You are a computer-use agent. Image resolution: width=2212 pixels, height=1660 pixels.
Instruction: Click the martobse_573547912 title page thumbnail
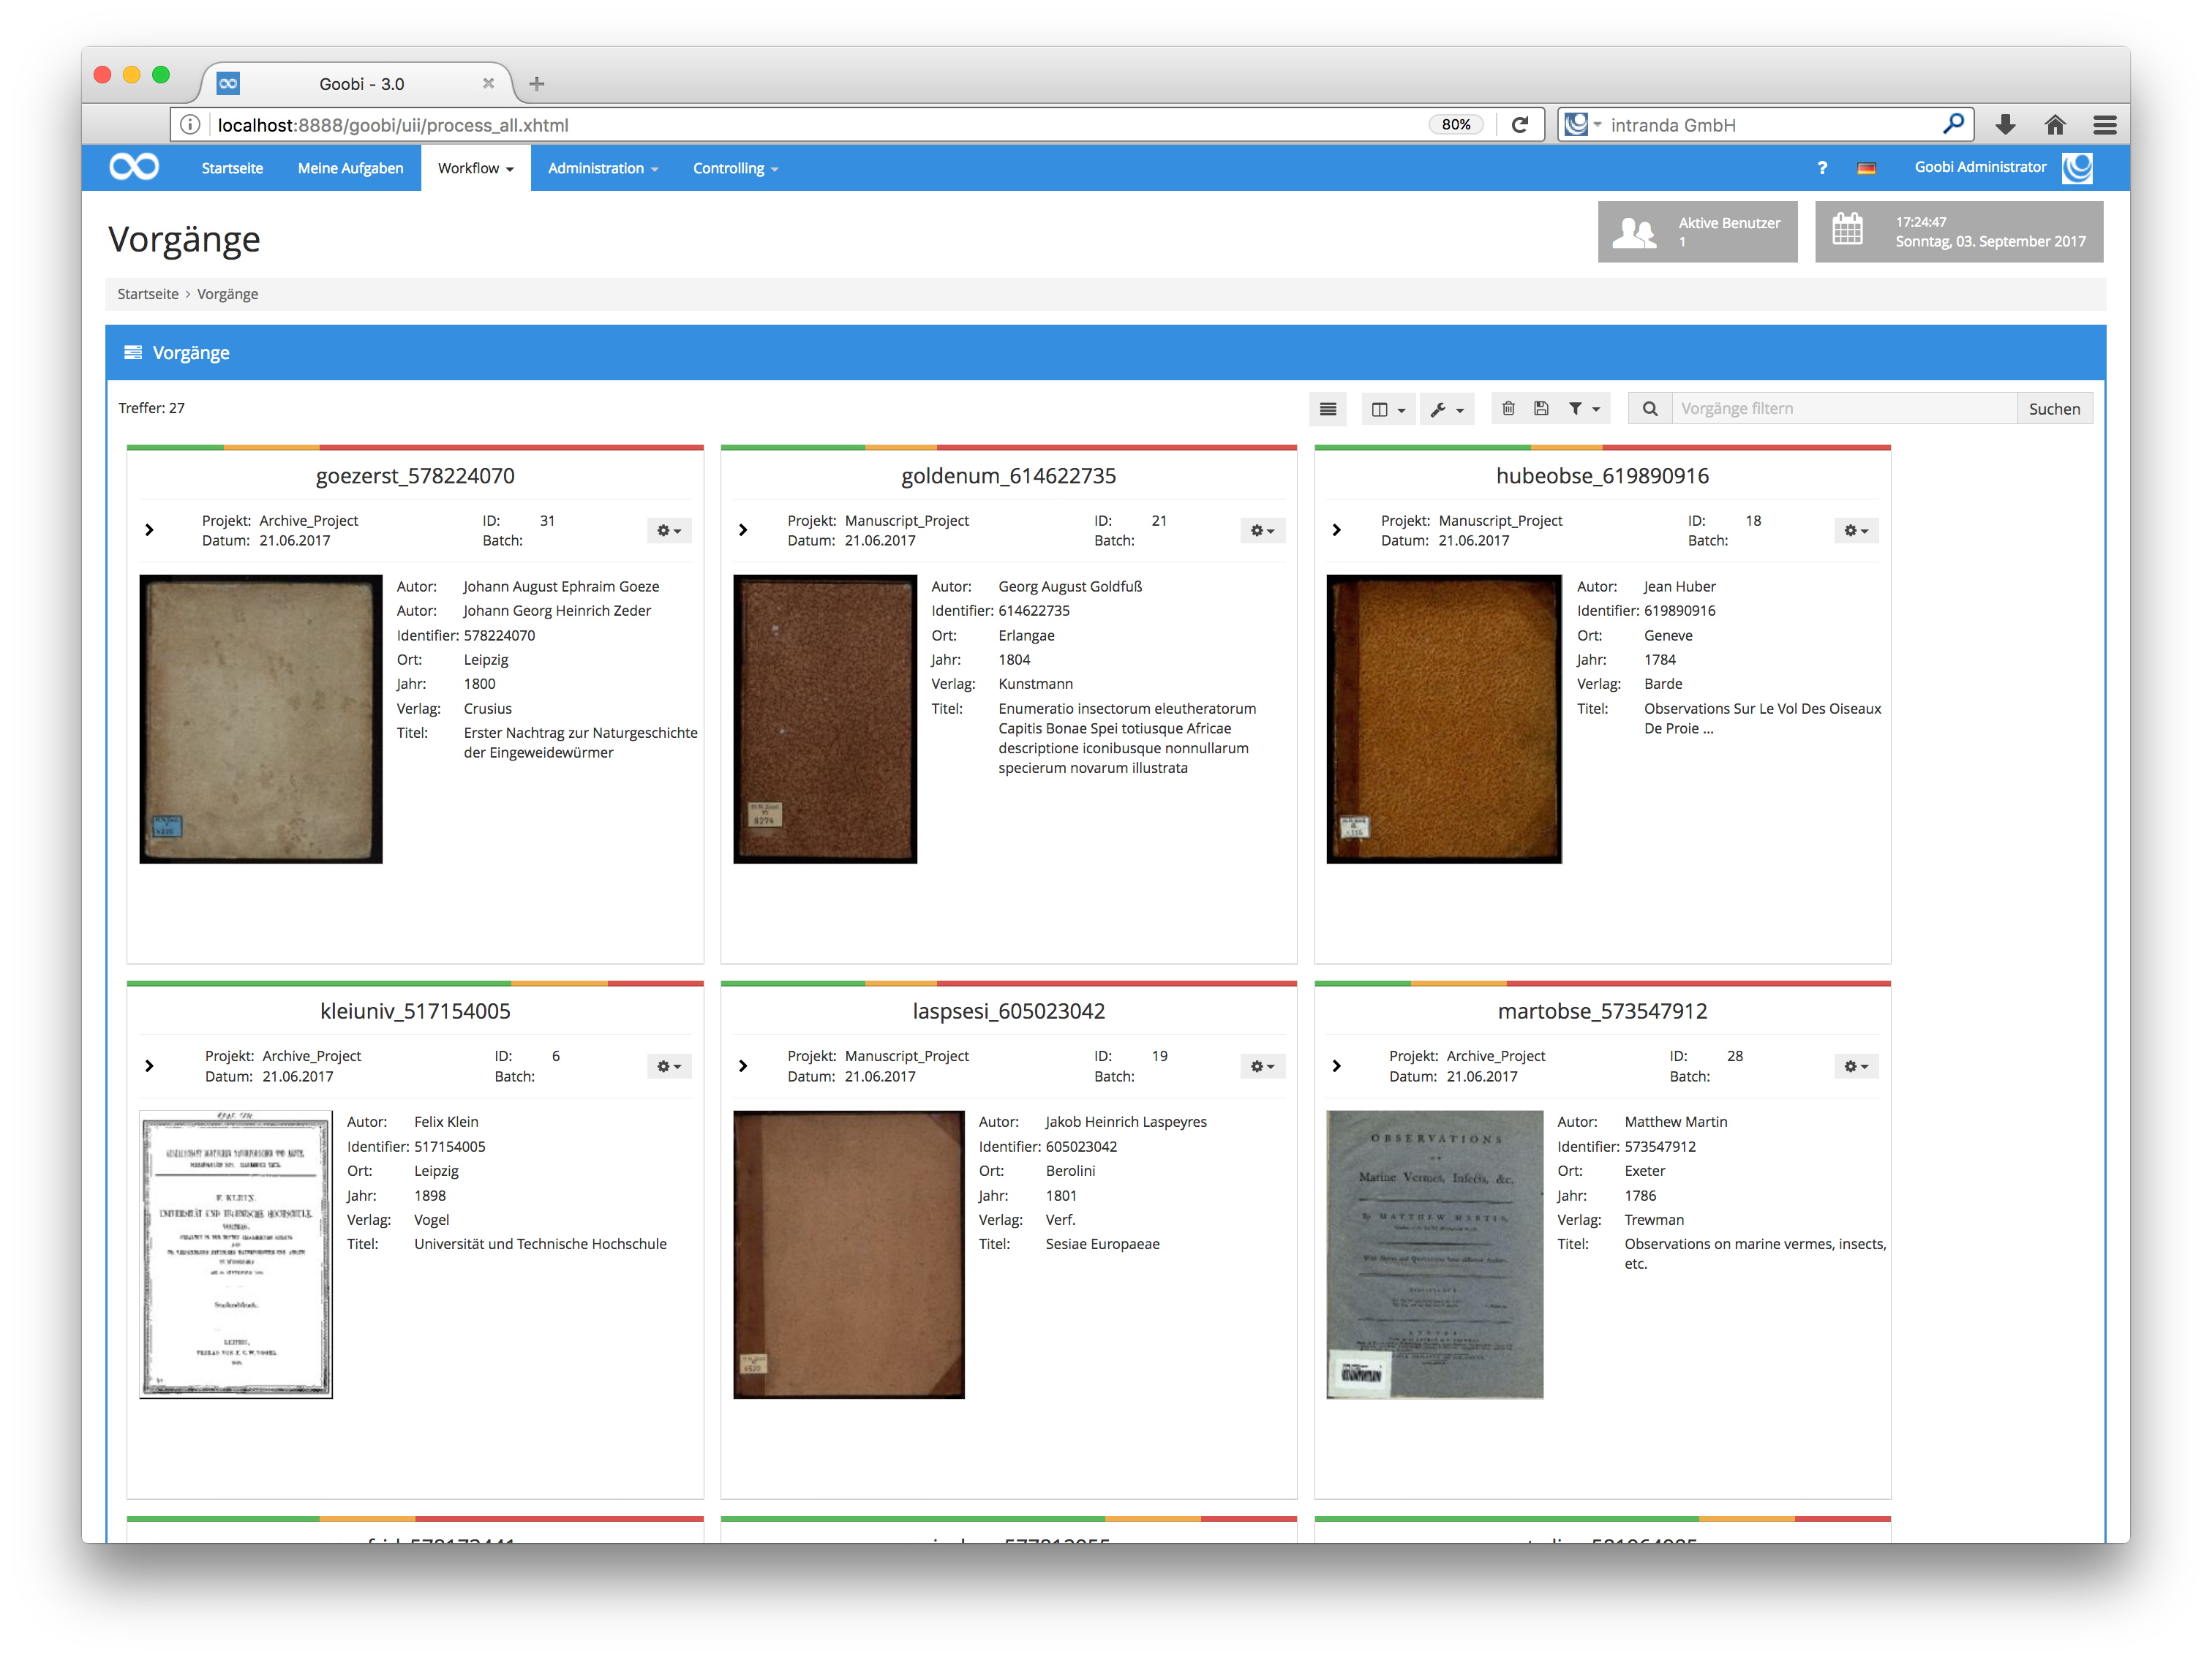pos(1435,1254)
